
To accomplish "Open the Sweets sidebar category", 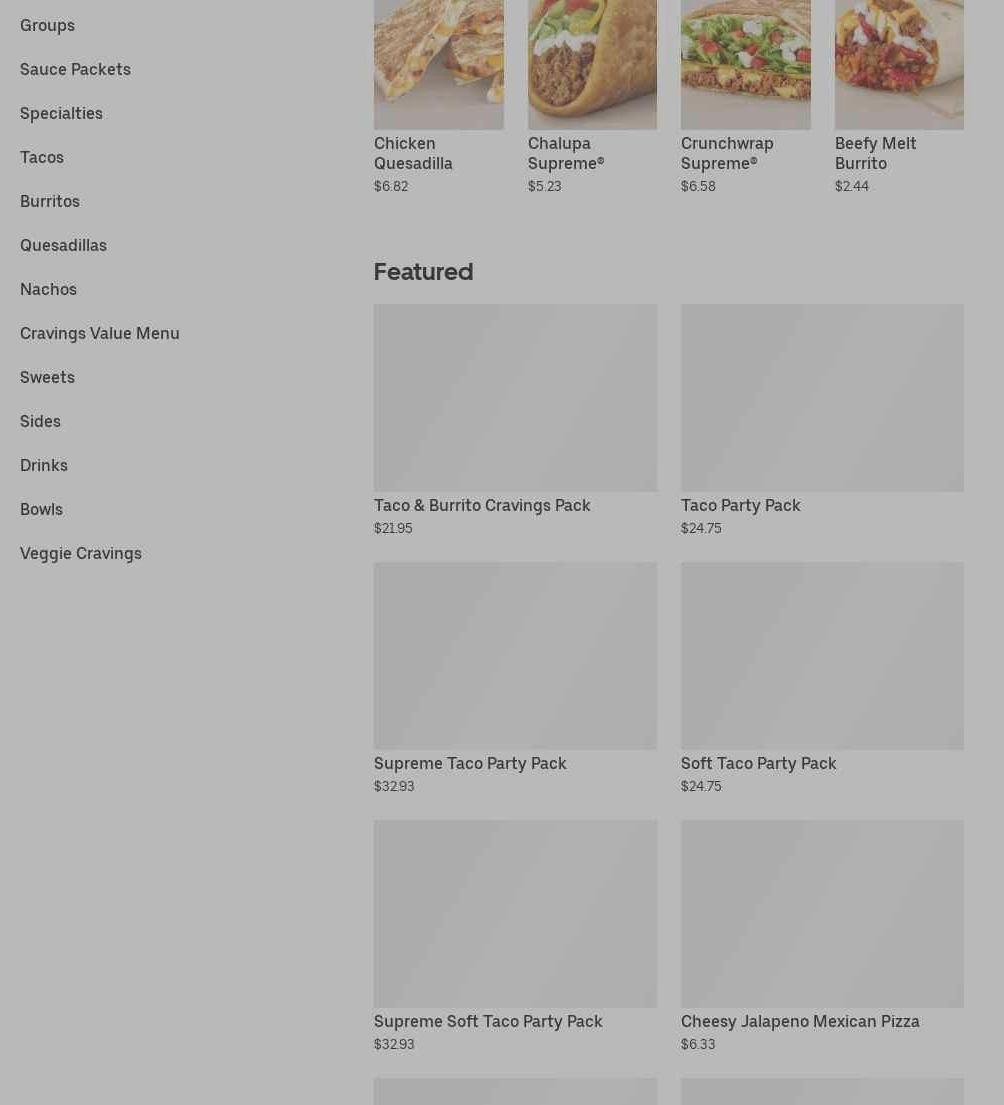I will pos(47,378).
